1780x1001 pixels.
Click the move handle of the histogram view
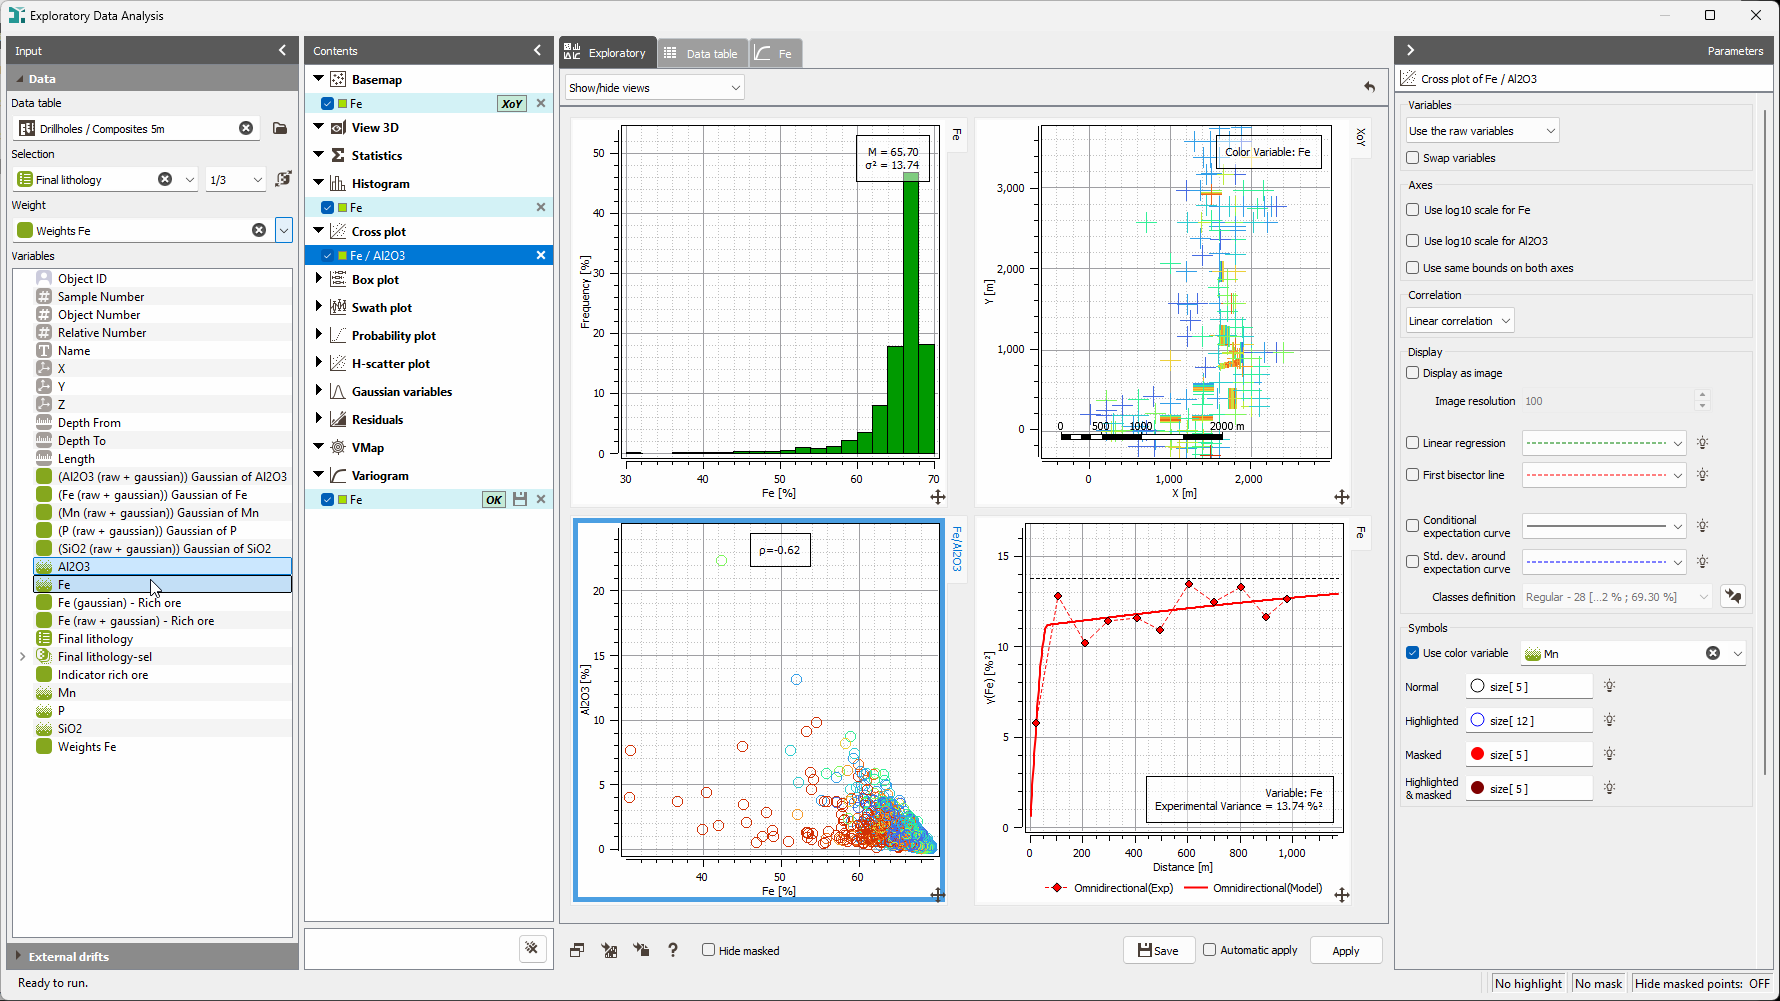coord(937,497)
